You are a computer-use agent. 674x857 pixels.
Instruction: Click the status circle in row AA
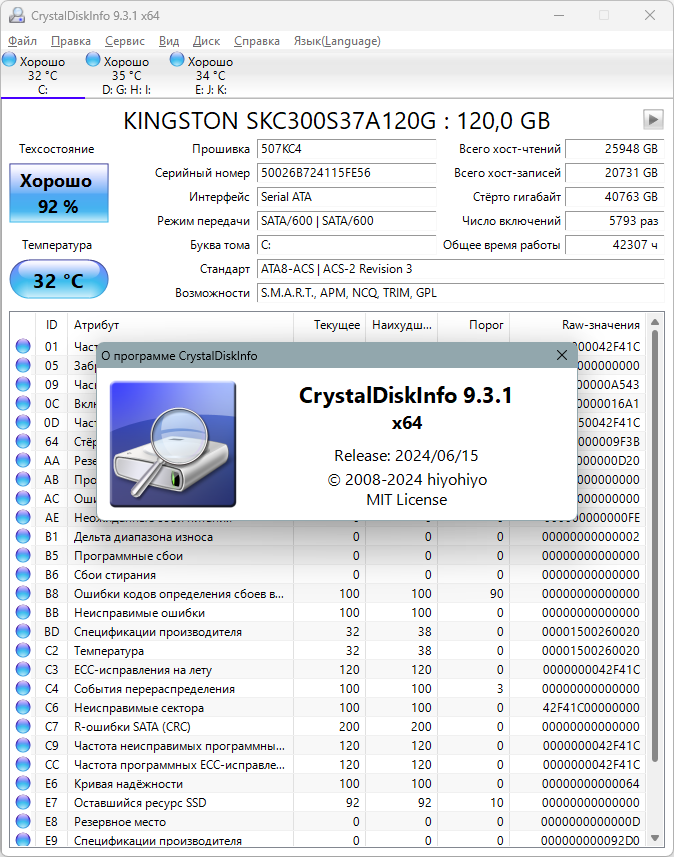point(23,460)
